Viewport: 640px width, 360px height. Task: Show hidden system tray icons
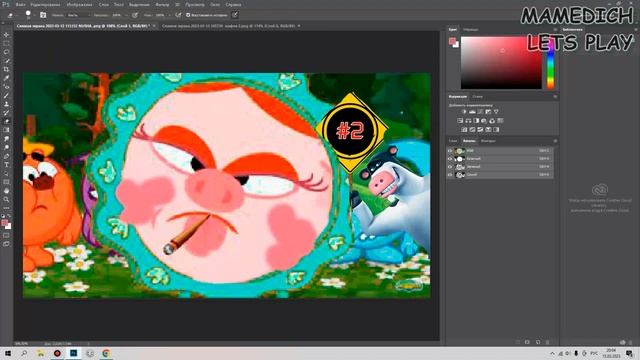(x=552, y=353)
